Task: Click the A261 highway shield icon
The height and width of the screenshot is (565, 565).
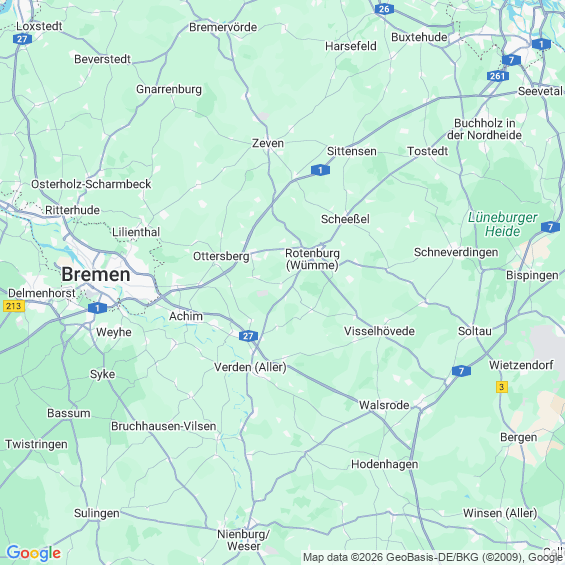Action: pos(498,76)
